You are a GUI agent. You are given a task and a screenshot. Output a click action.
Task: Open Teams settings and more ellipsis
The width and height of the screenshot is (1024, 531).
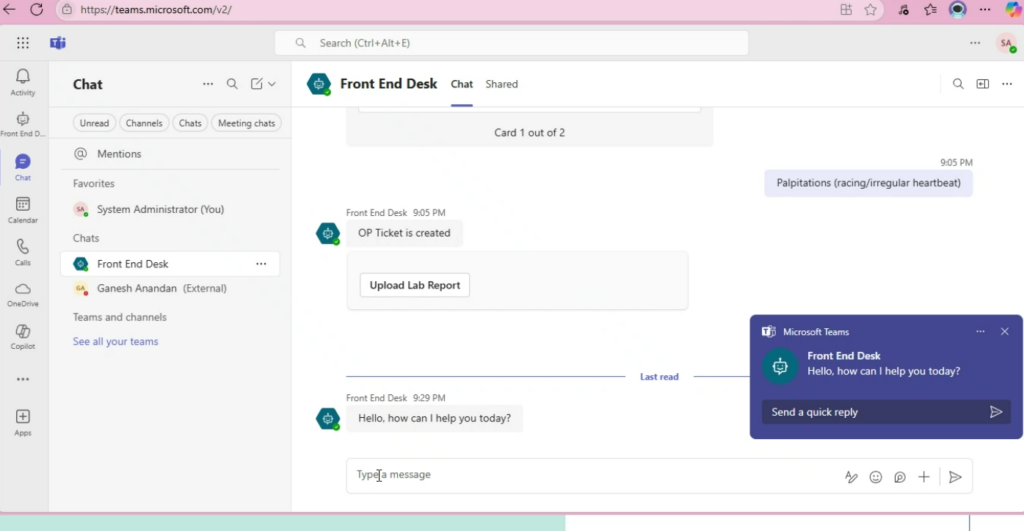pos(975,43)
